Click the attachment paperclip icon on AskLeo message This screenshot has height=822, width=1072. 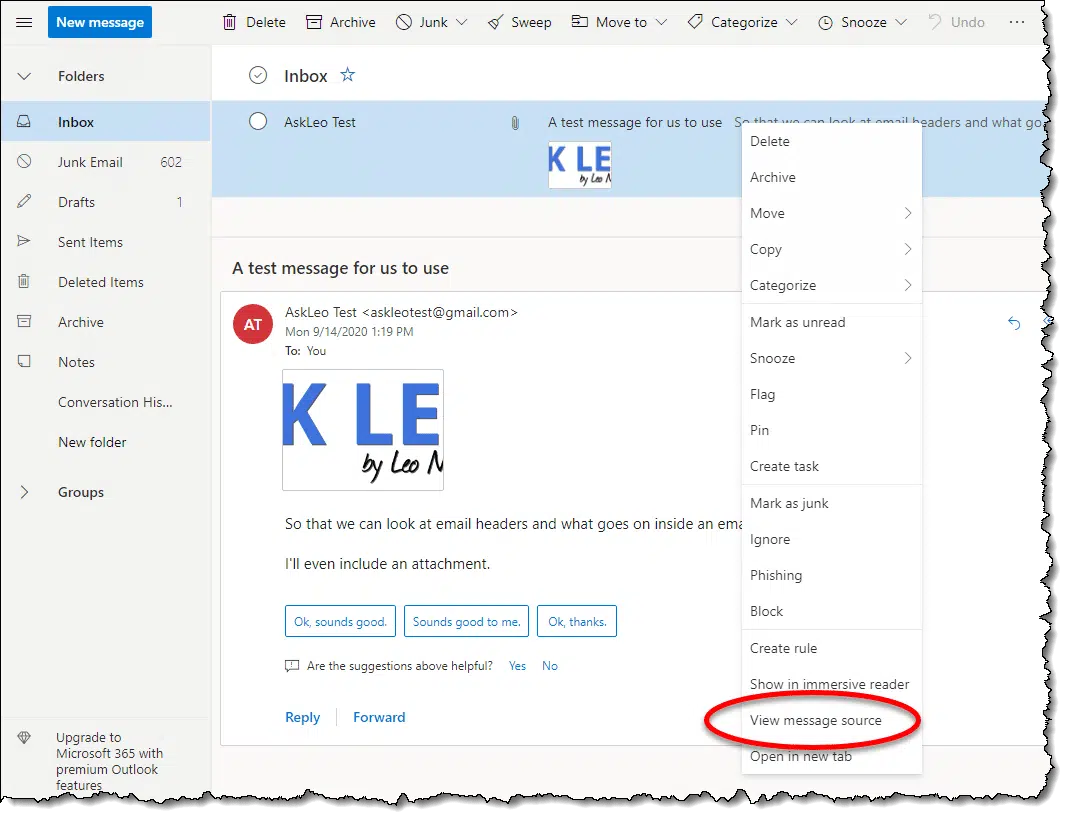[515, 123]
